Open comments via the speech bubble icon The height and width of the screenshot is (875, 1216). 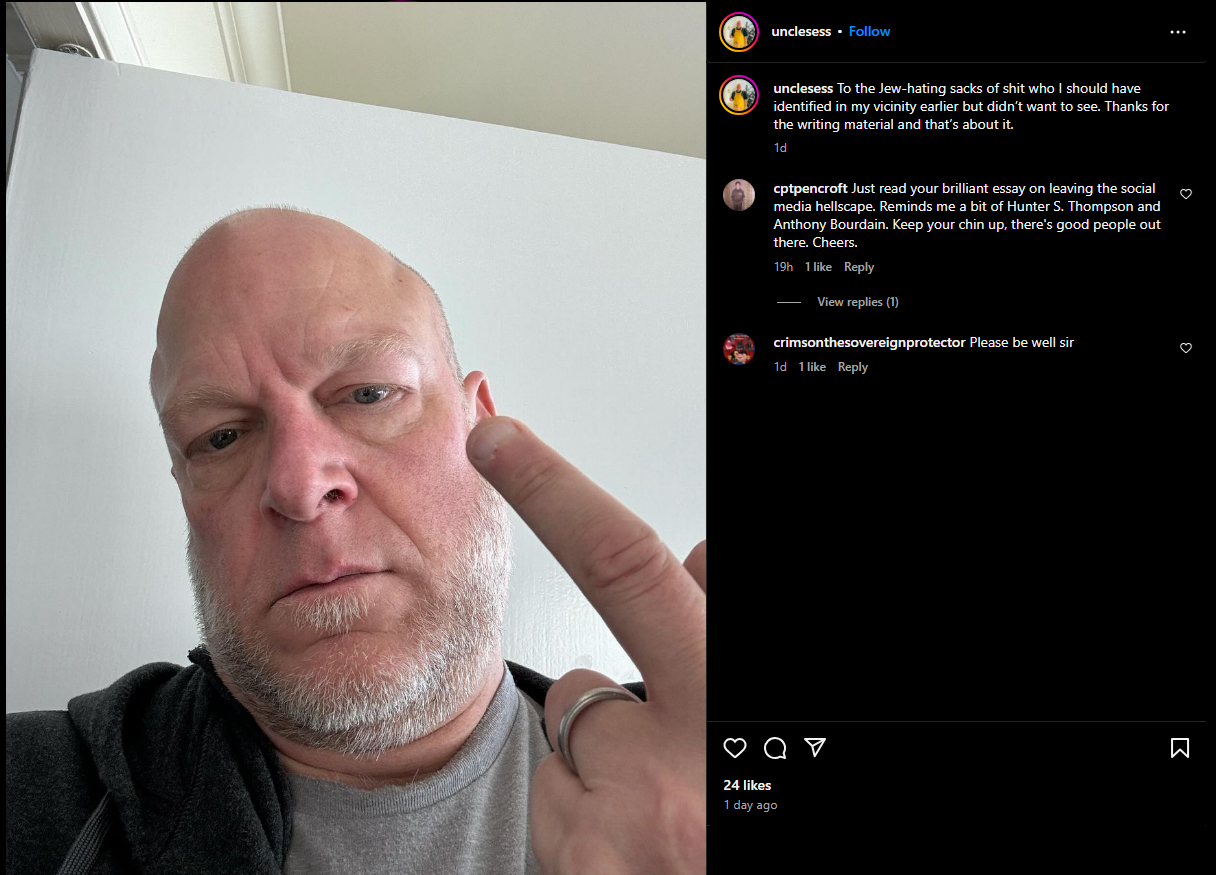point(775,748)
